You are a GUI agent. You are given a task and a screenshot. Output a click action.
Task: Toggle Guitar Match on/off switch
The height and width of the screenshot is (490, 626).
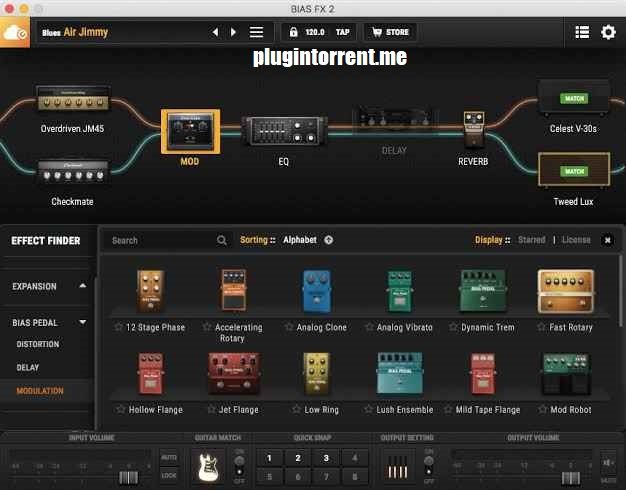[239, 466]
